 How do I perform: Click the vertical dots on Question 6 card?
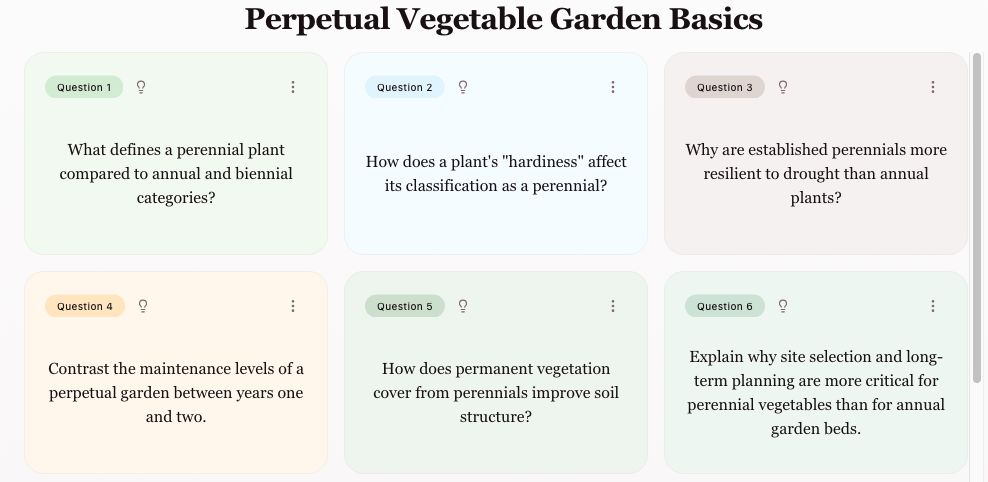pos(933,306)
